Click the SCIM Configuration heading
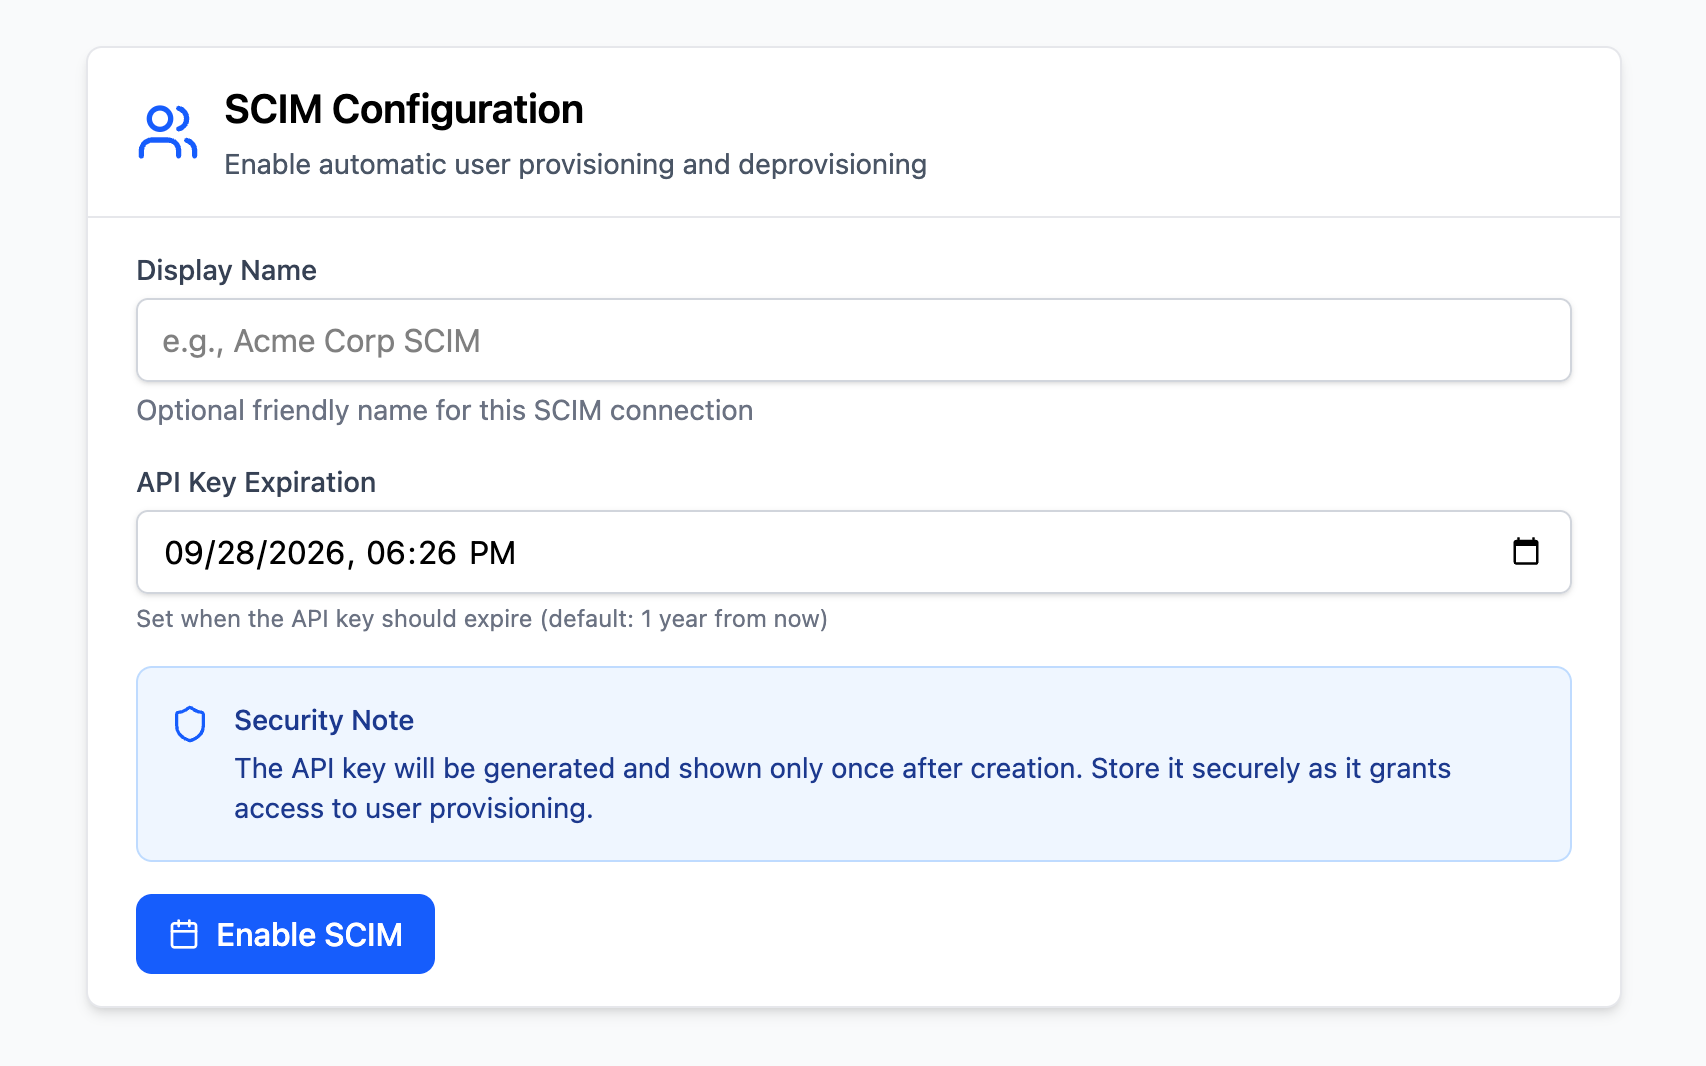The image size is (1706, 1066). (404, 109)
